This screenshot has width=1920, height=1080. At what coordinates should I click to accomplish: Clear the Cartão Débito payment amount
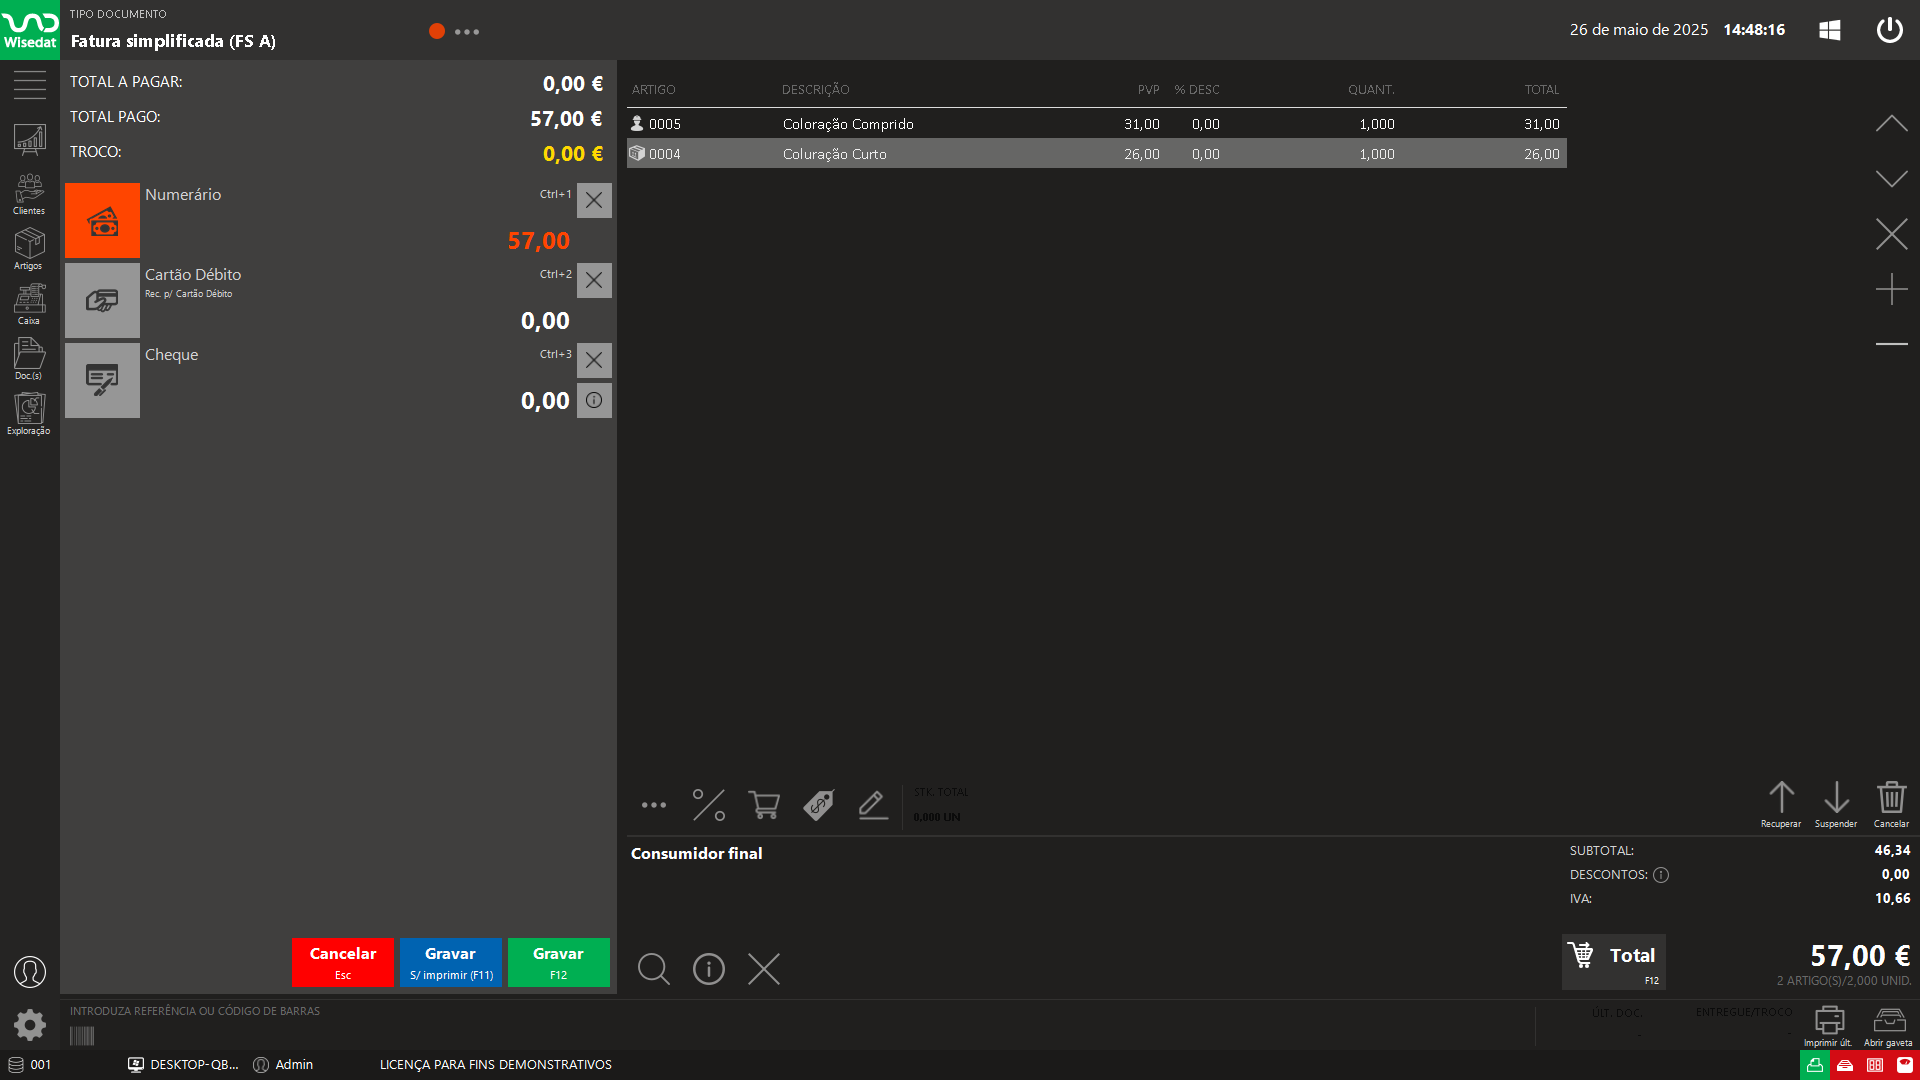(x=594, y=280)
